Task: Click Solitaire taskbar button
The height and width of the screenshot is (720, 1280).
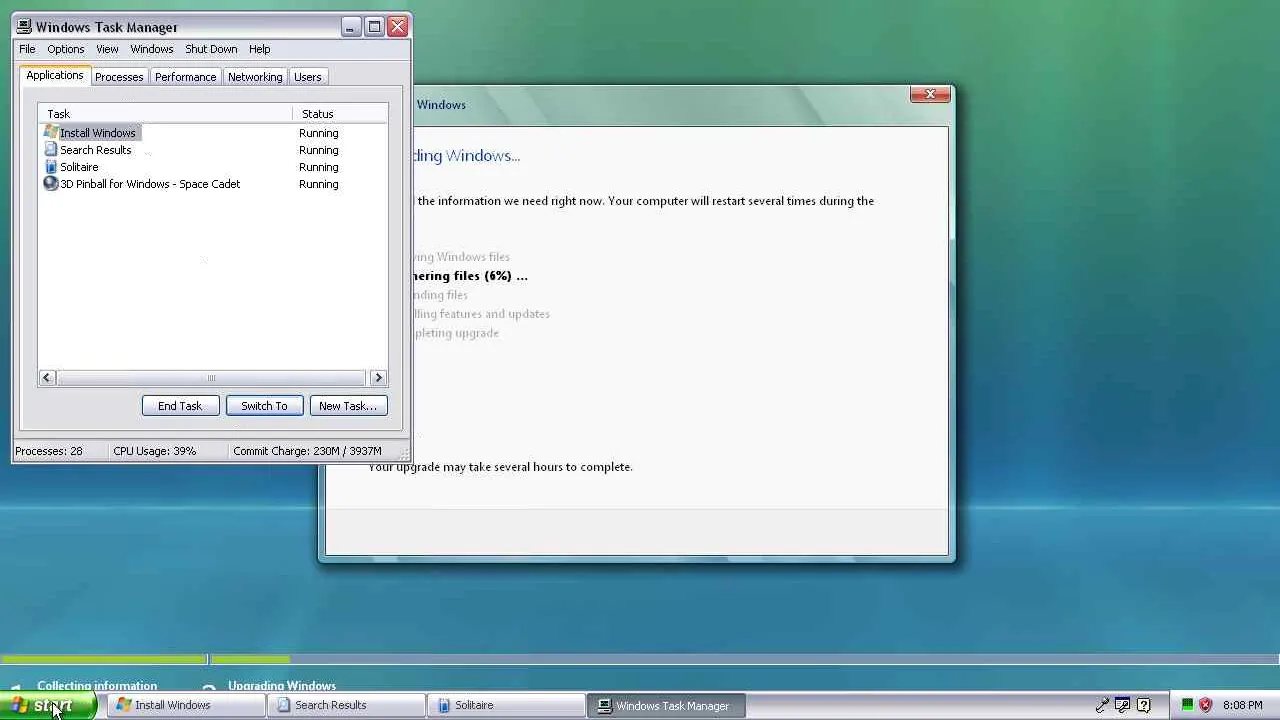Action: click(x=506, y=705)
